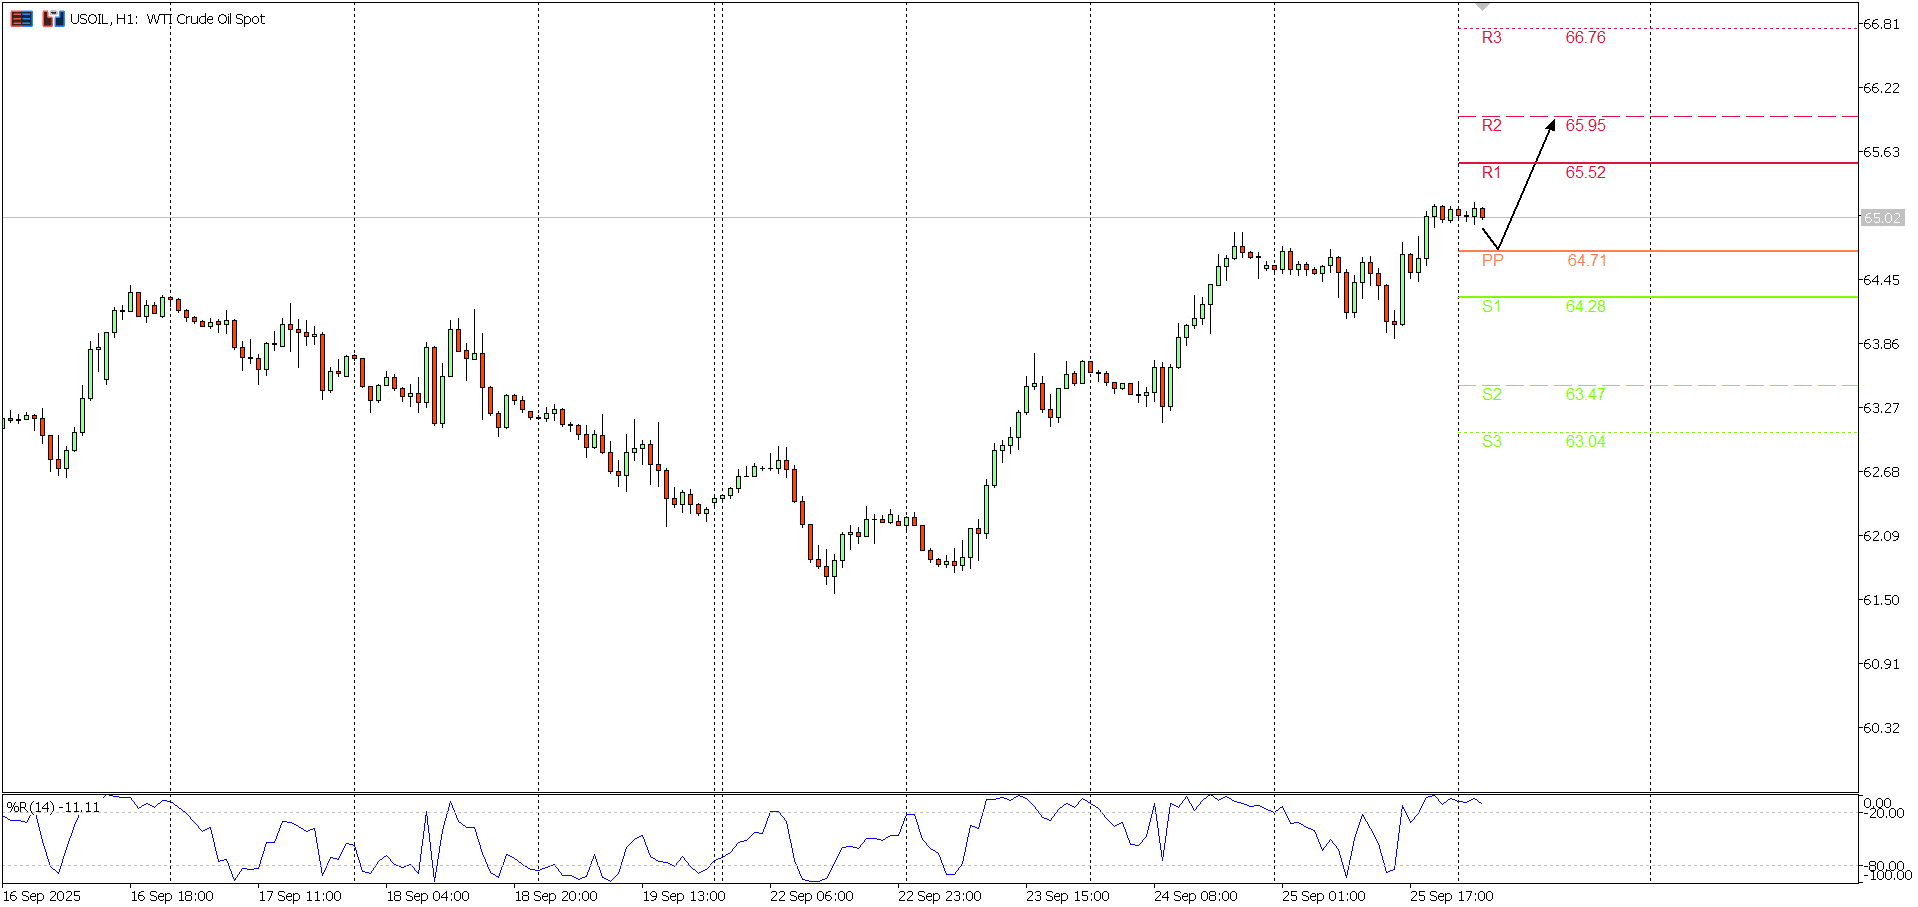Click the Depth of Market icon
Screen dimensions: 1918x907
click(22, 19)
